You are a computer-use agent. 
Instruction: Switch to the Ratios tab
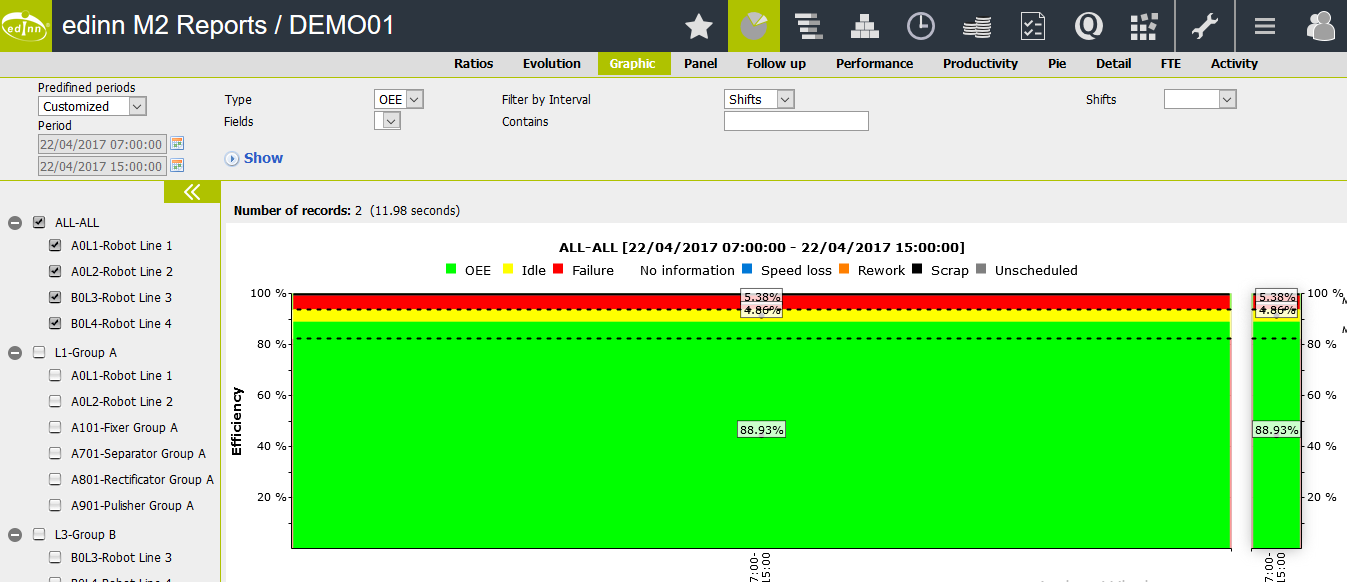click(x=474, y=63)
